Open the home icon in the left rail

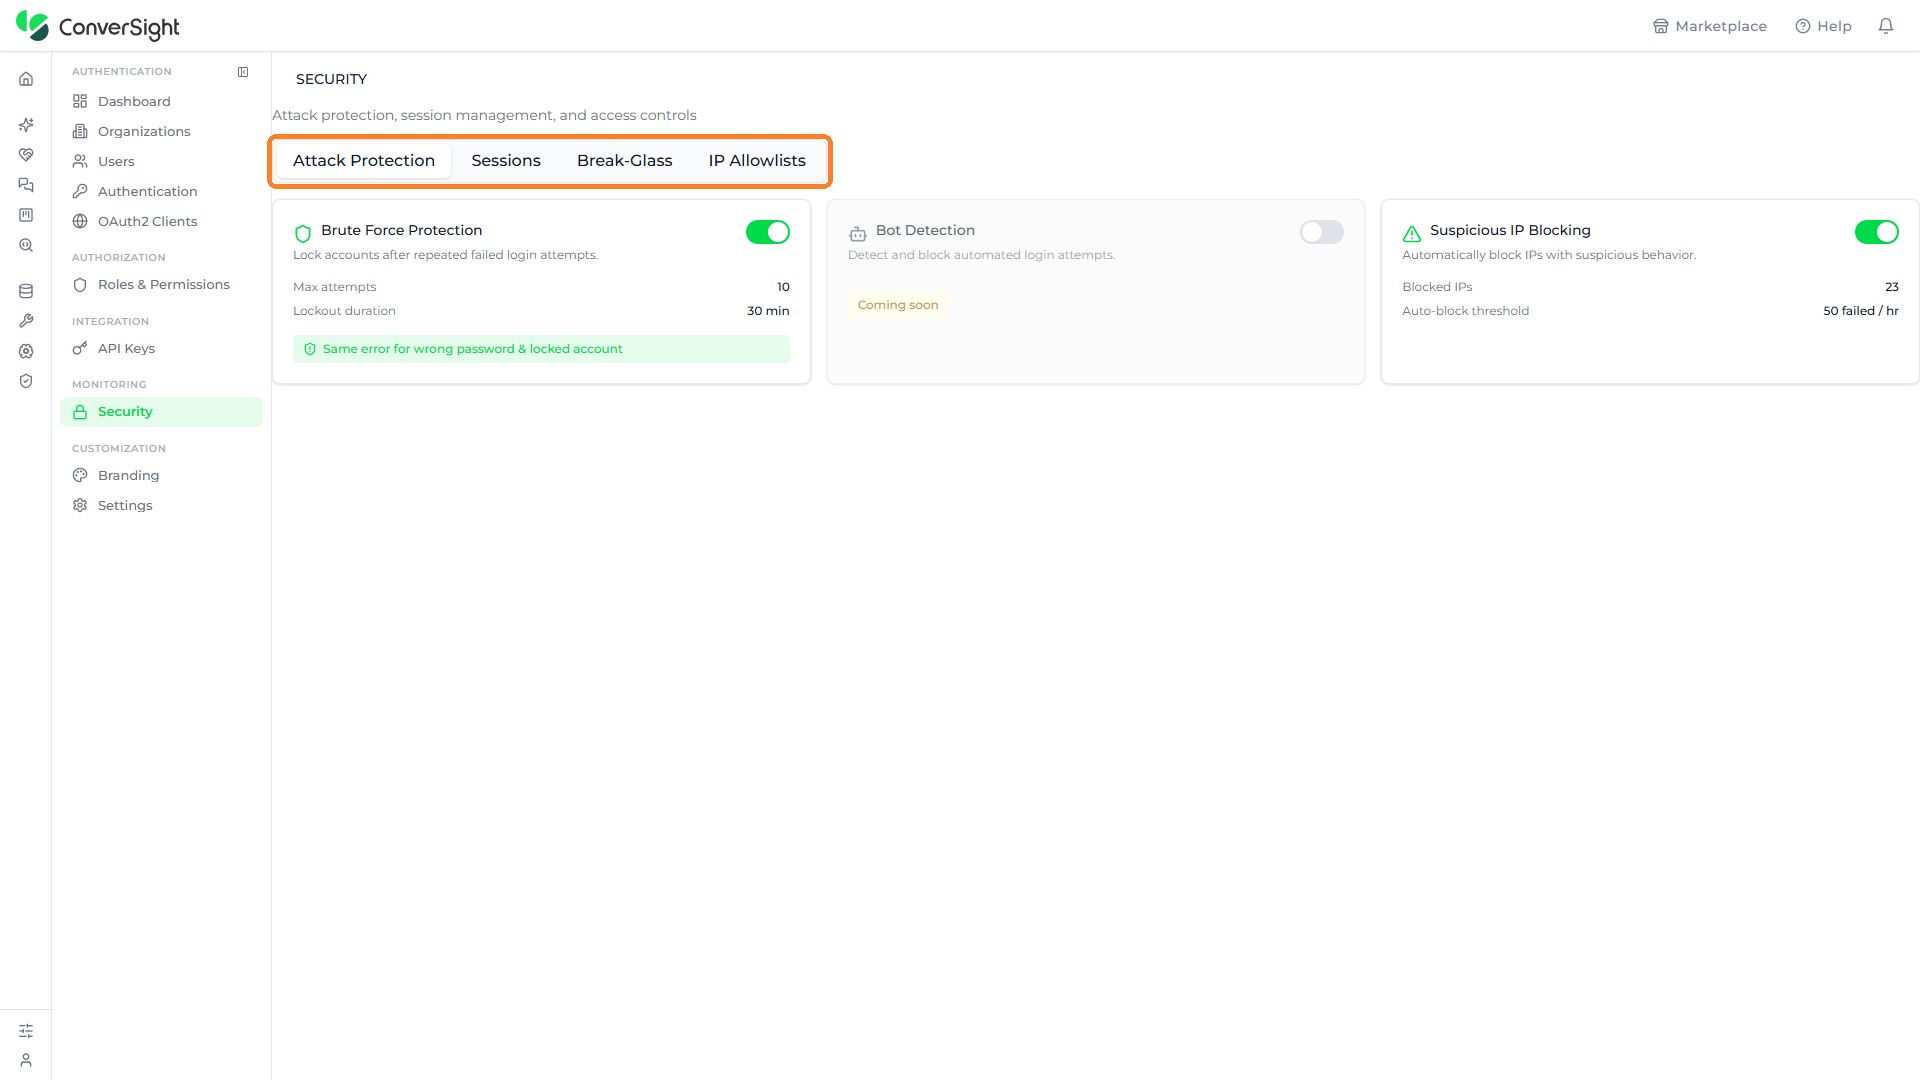point(26,79)
